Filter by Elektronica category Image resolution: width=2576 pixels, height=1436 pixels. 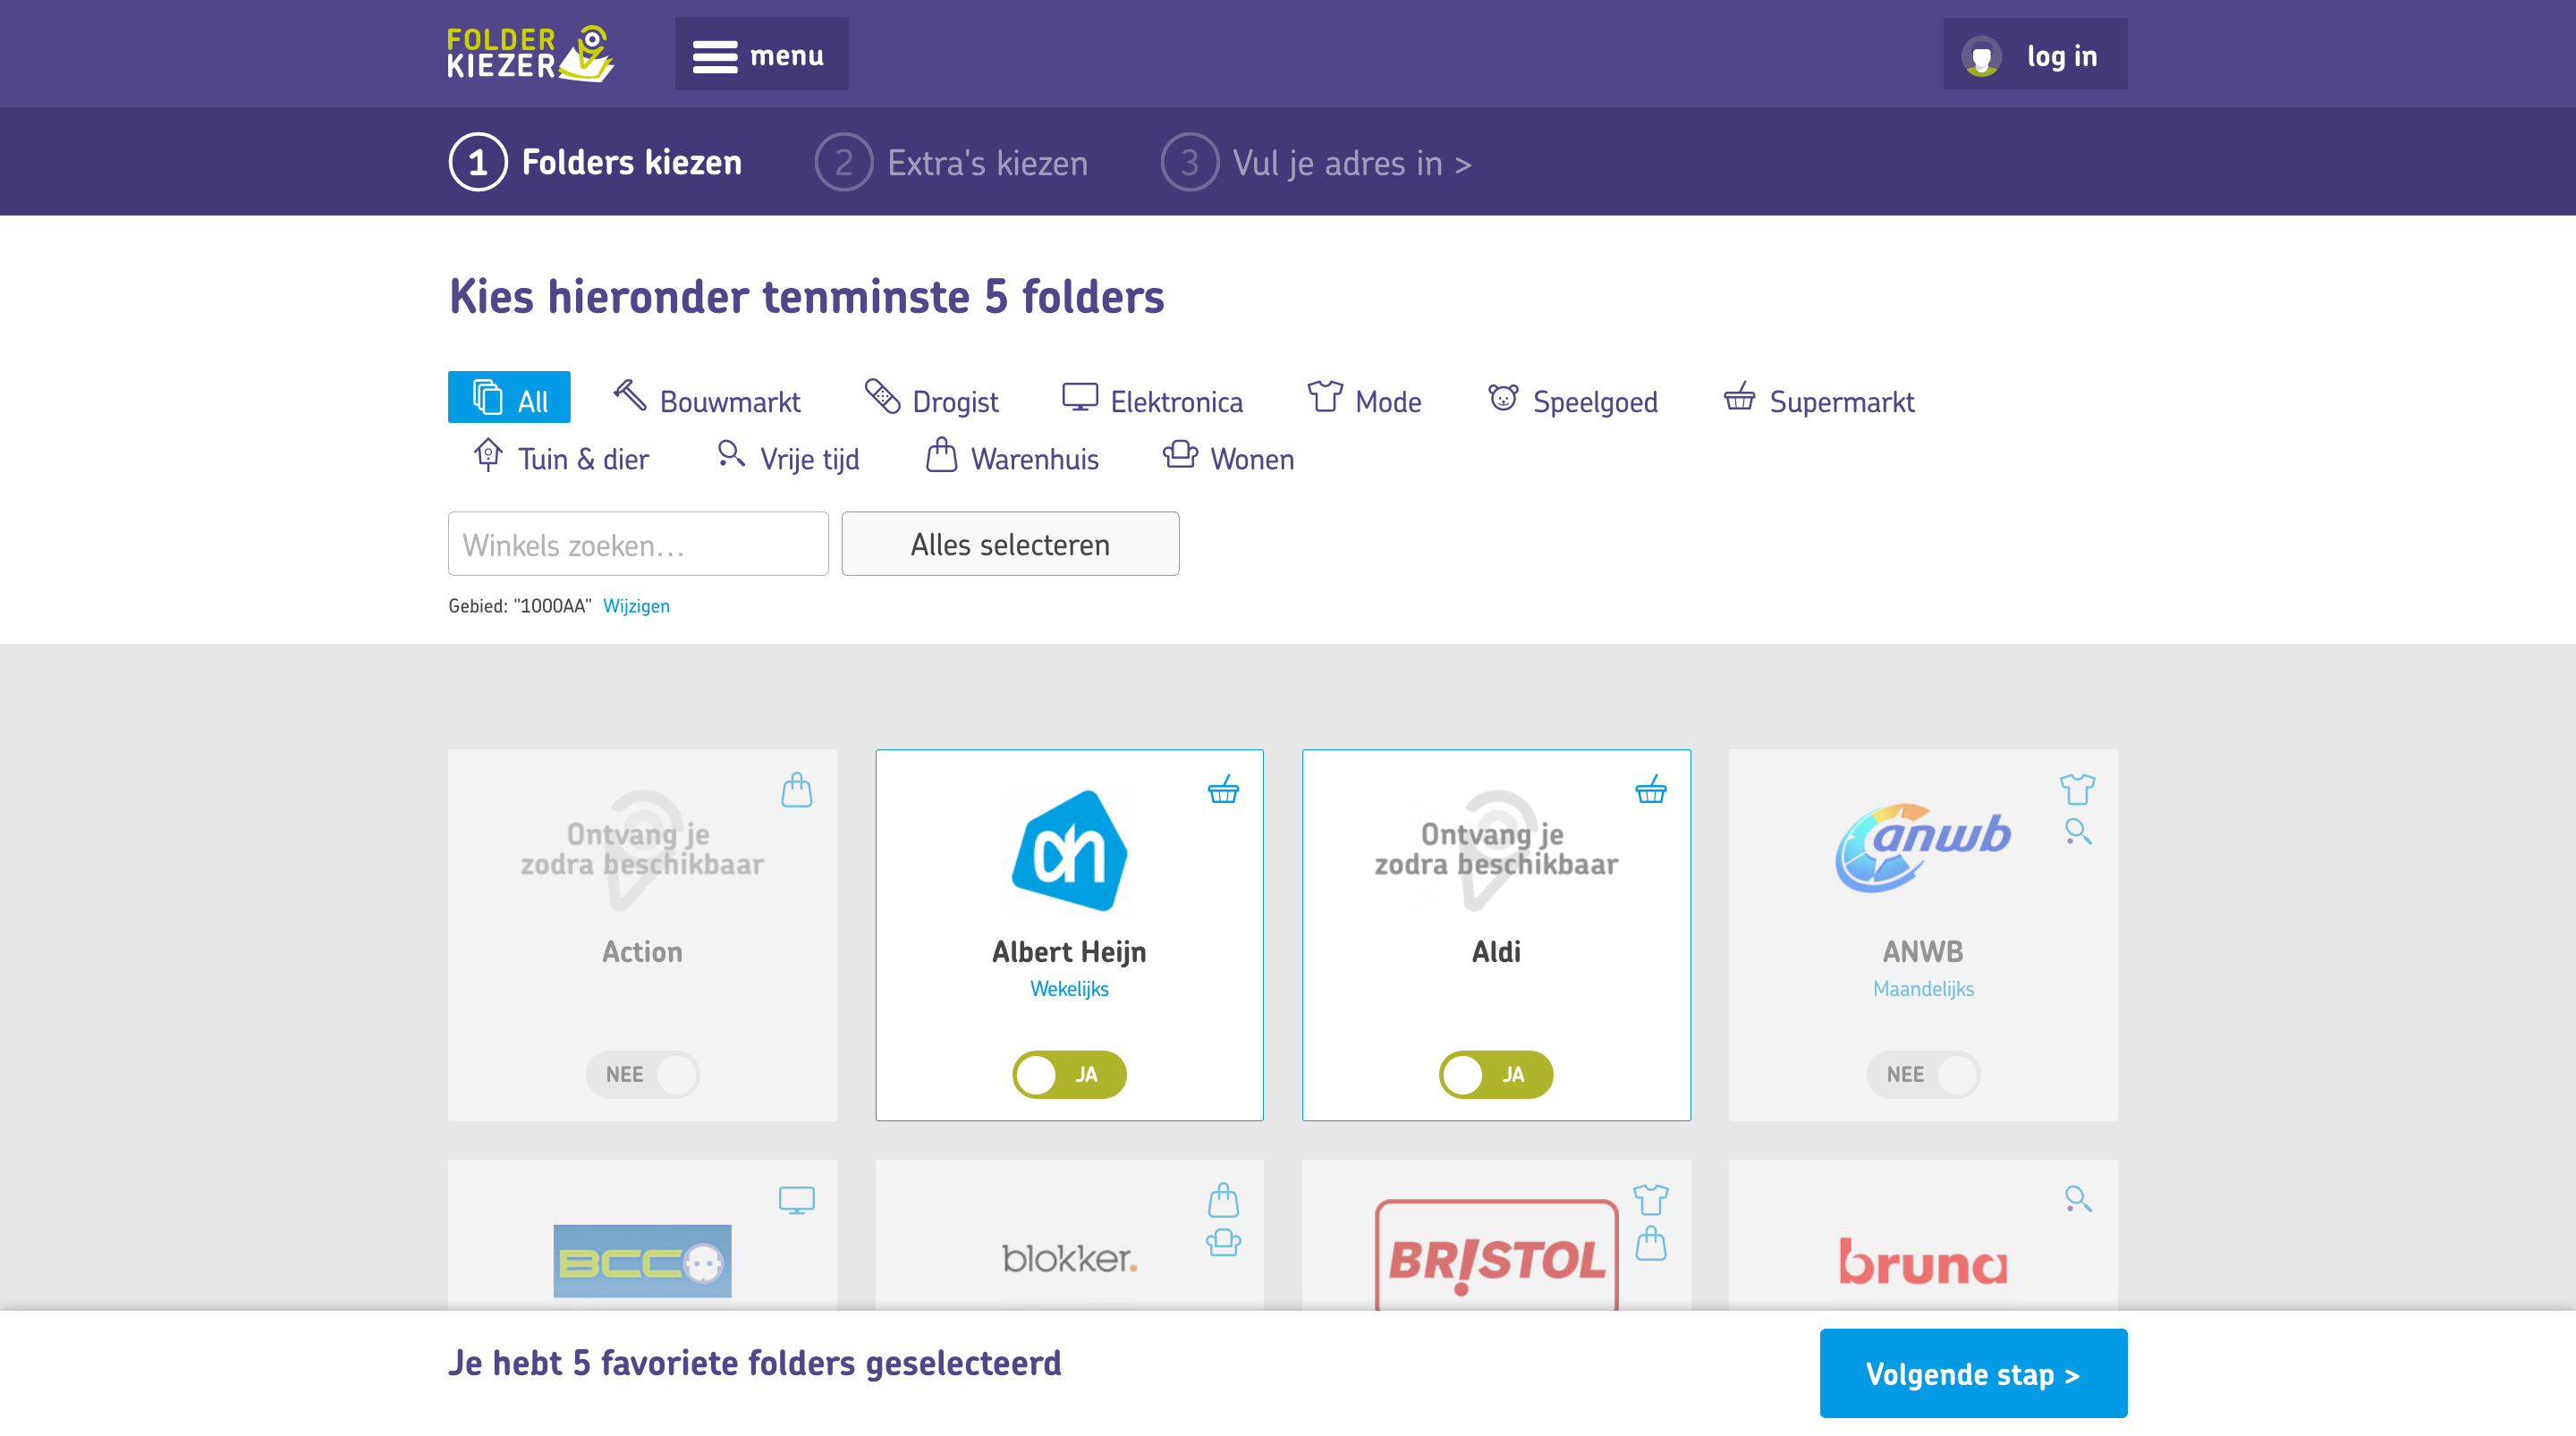pos(1152,399)
